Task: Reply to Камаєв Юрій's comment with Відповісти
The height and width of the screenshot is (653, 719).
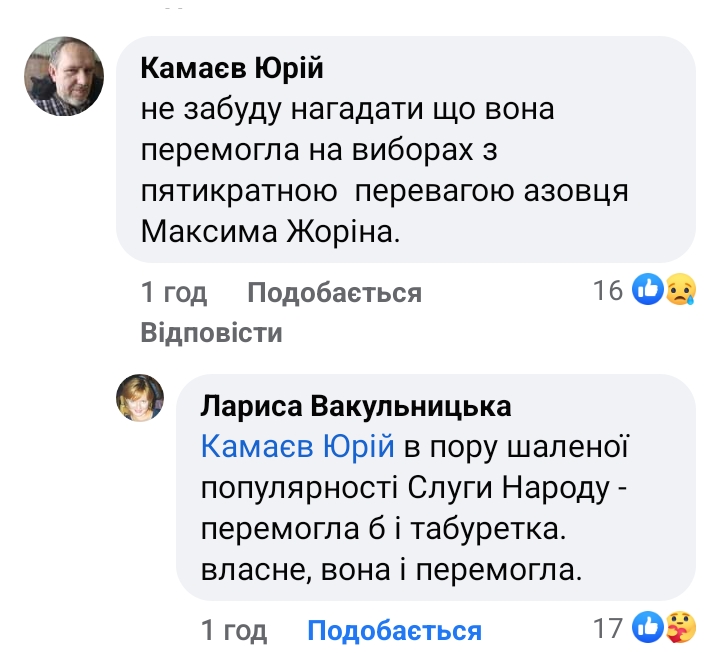Action: click(x=211, y=332)
